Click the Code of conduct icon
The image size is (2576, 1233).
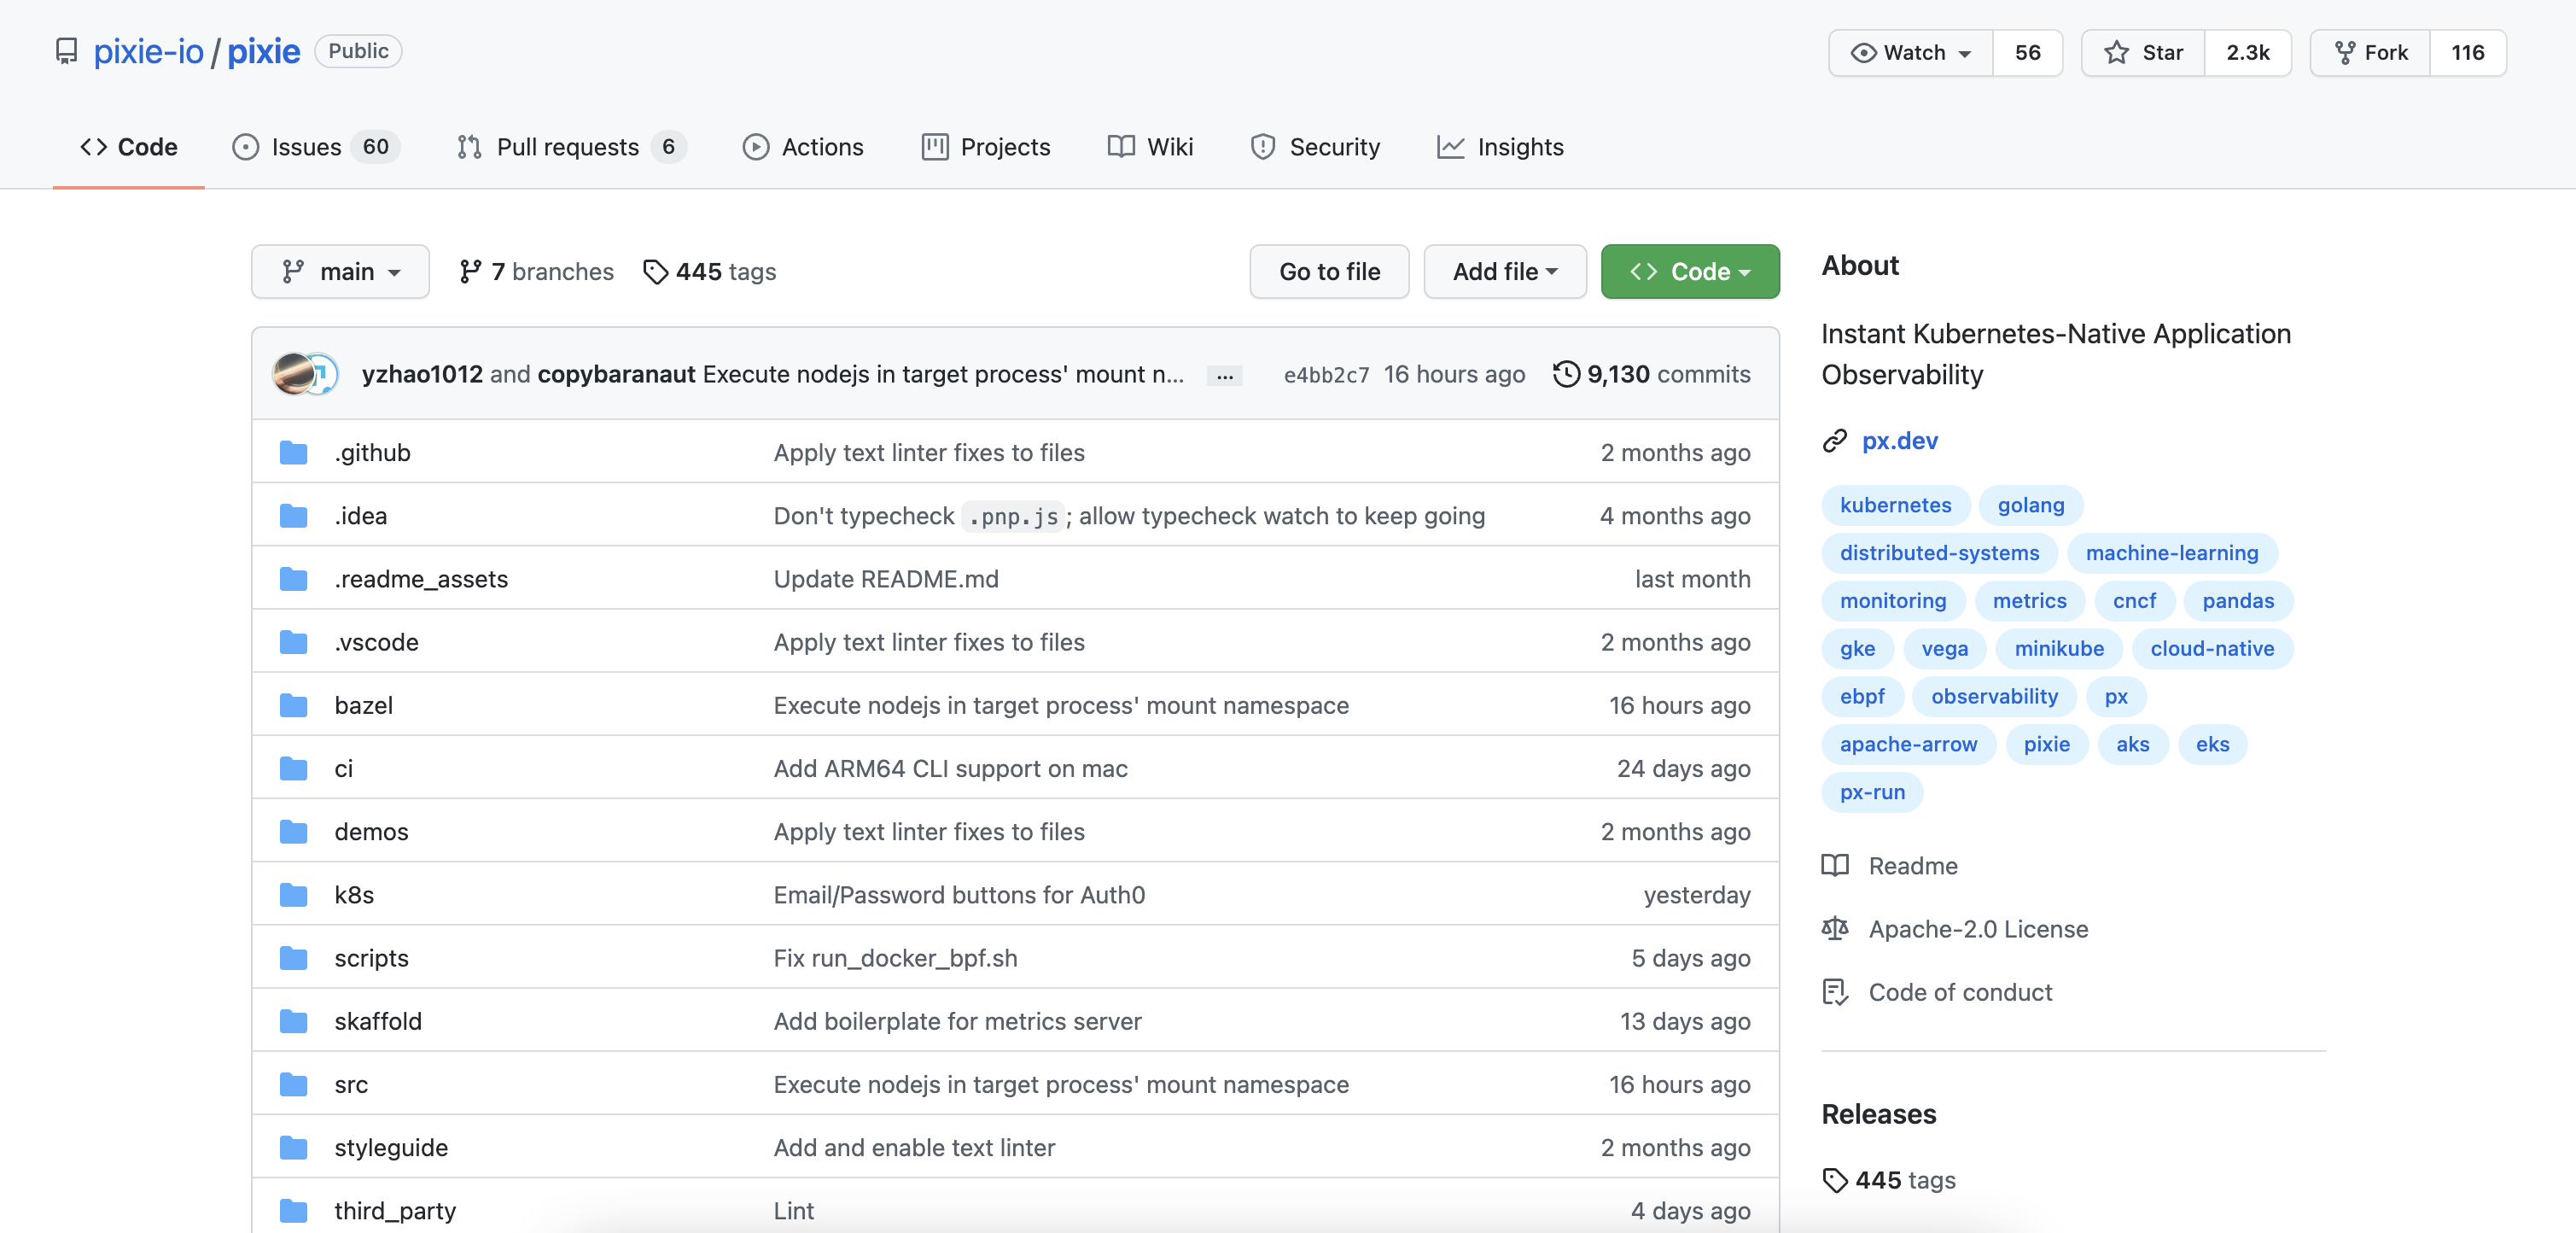click(x=1834, y=992)
